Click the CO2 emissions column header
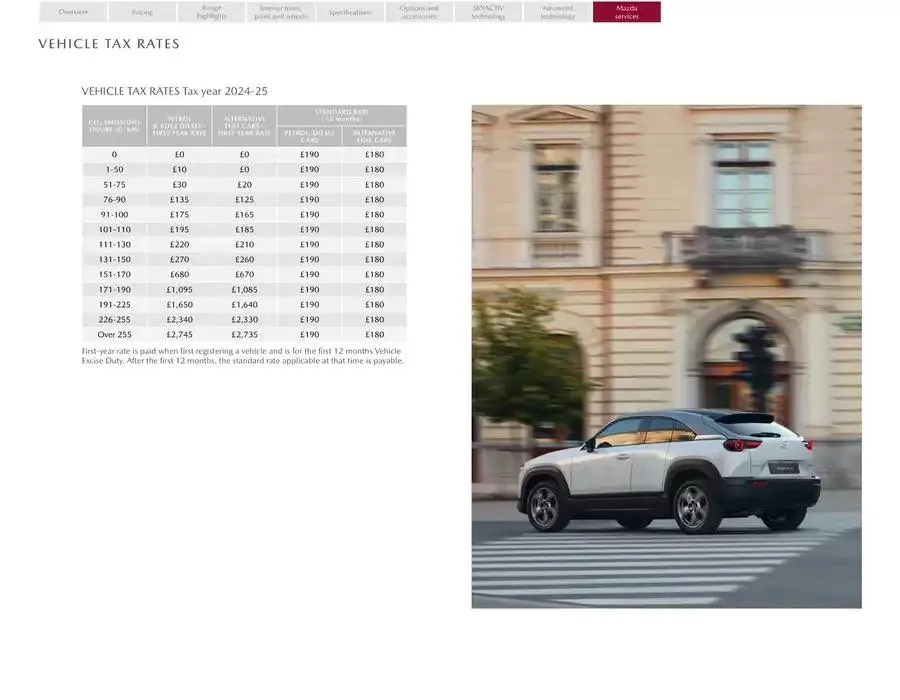This screenshot has height=700, width=900. click(114, 126)
